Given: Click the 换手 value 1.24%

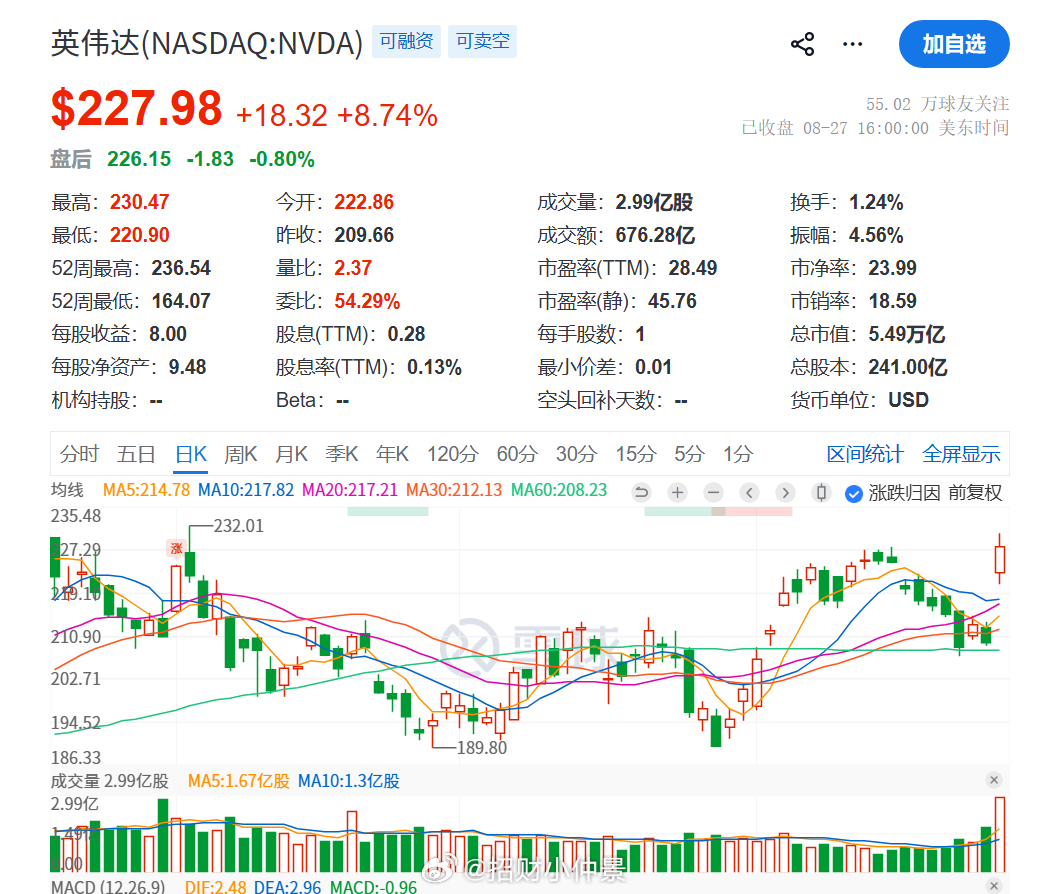Looking at the screenshot, I should tap(876, 202).
